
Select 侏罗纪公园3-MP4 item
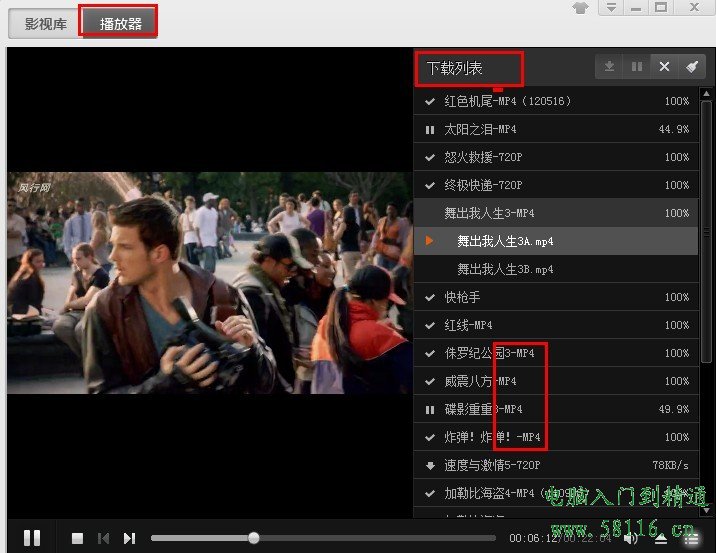tap(556, 353)
